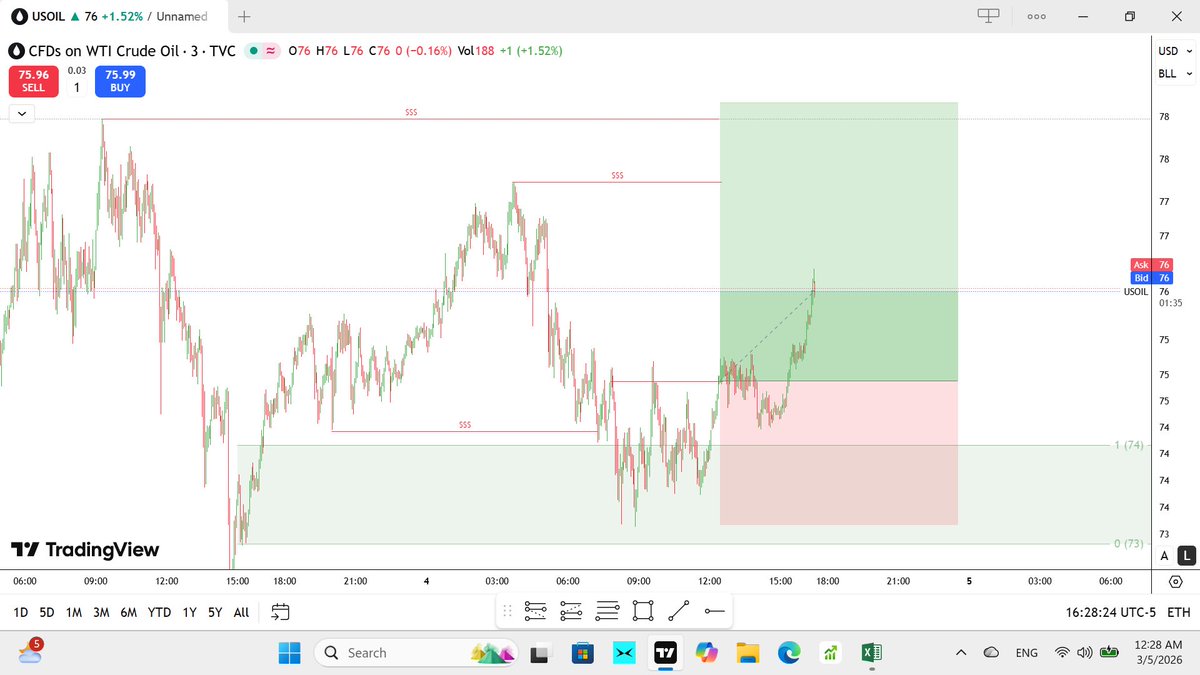Open the timezone menu showing 16:28:24 UTC-5
1200x675 pixels.
tap(1109, 612)
